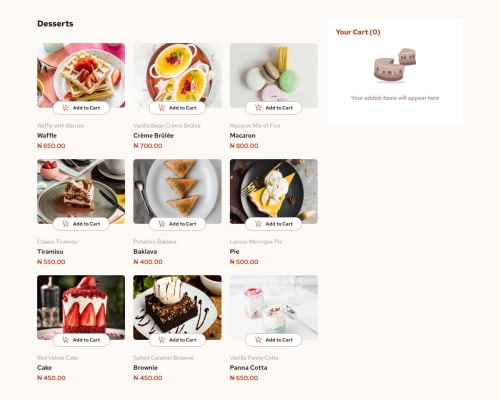500x401 pixels.
Task: Open the Waffle with Berries photo
Action: pyautogui.click(x=81, y=75)
